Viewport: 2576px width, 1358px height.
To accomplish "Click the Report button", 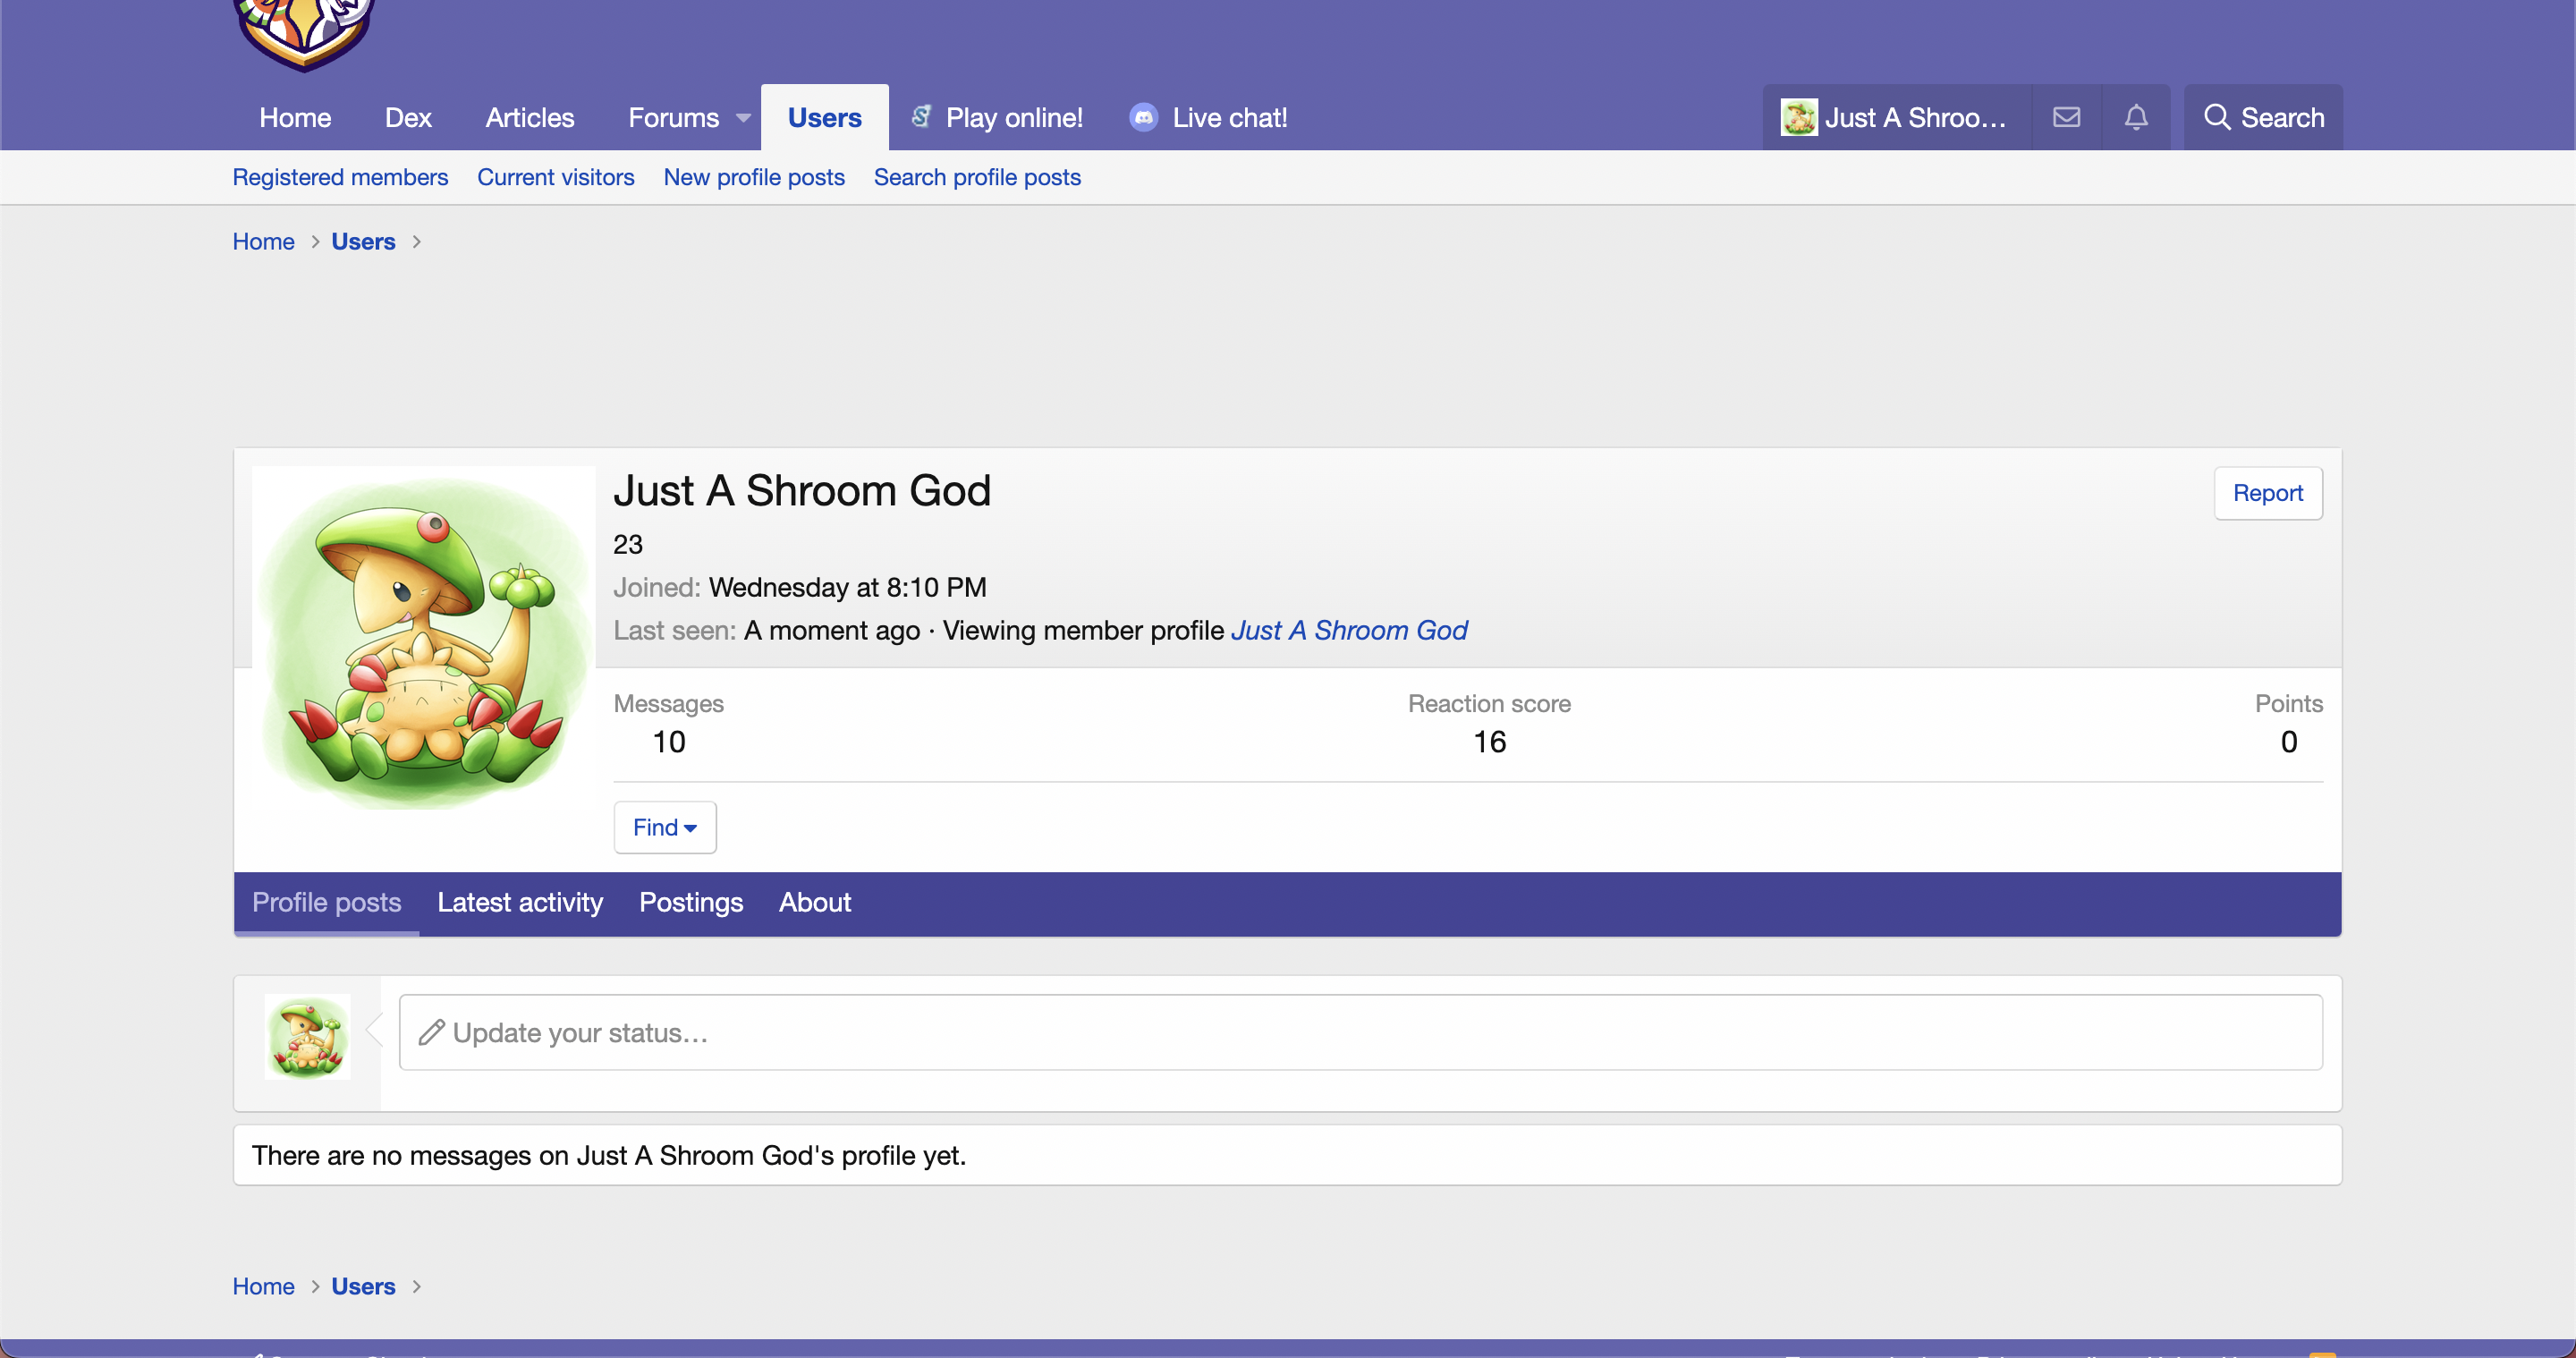I will pyautogui.click(x=2267, y=493).
